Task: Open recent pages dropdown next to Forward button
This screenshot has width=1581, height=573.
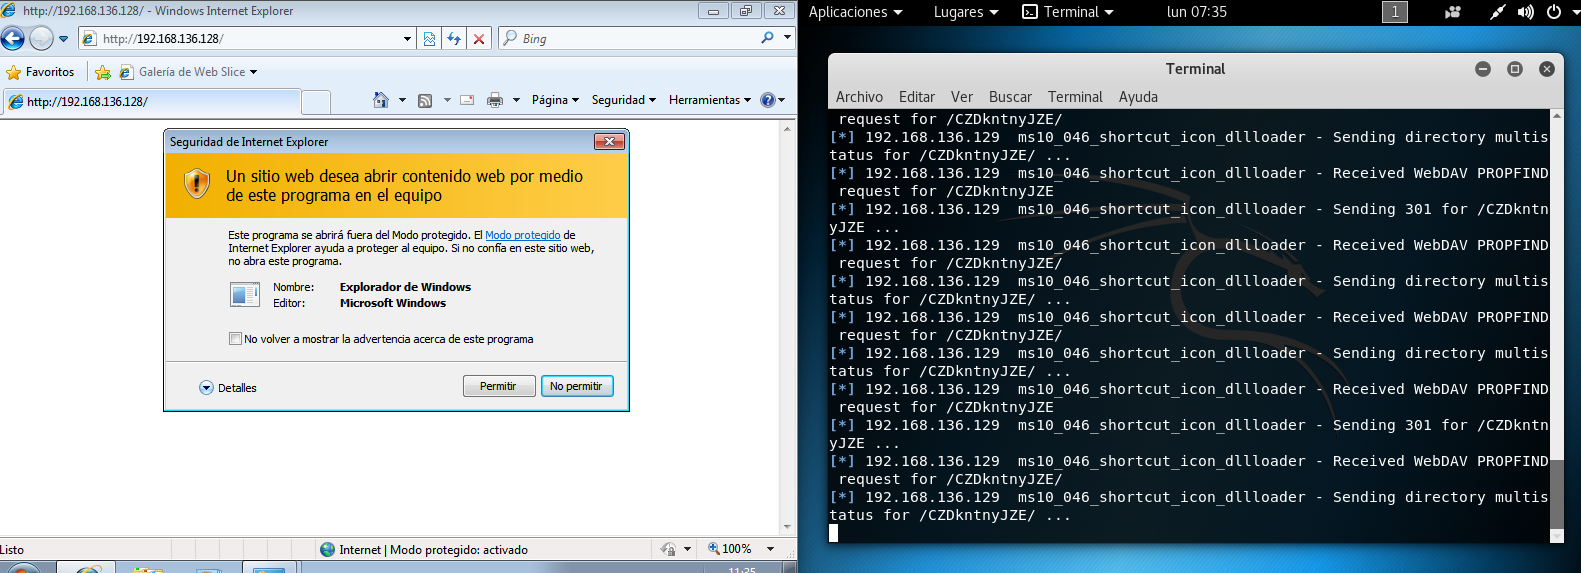Action: (64, 39)
